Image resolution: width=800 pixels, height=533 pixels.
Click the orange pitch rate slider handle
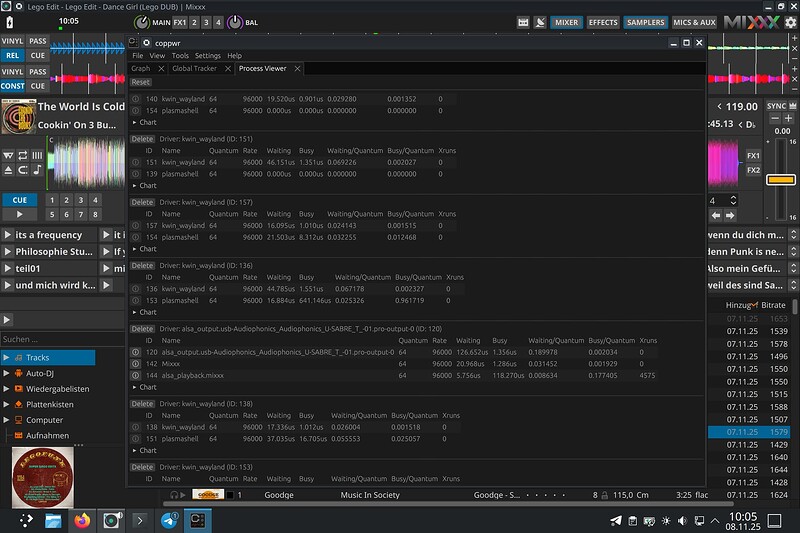click(x=780, y=180)
